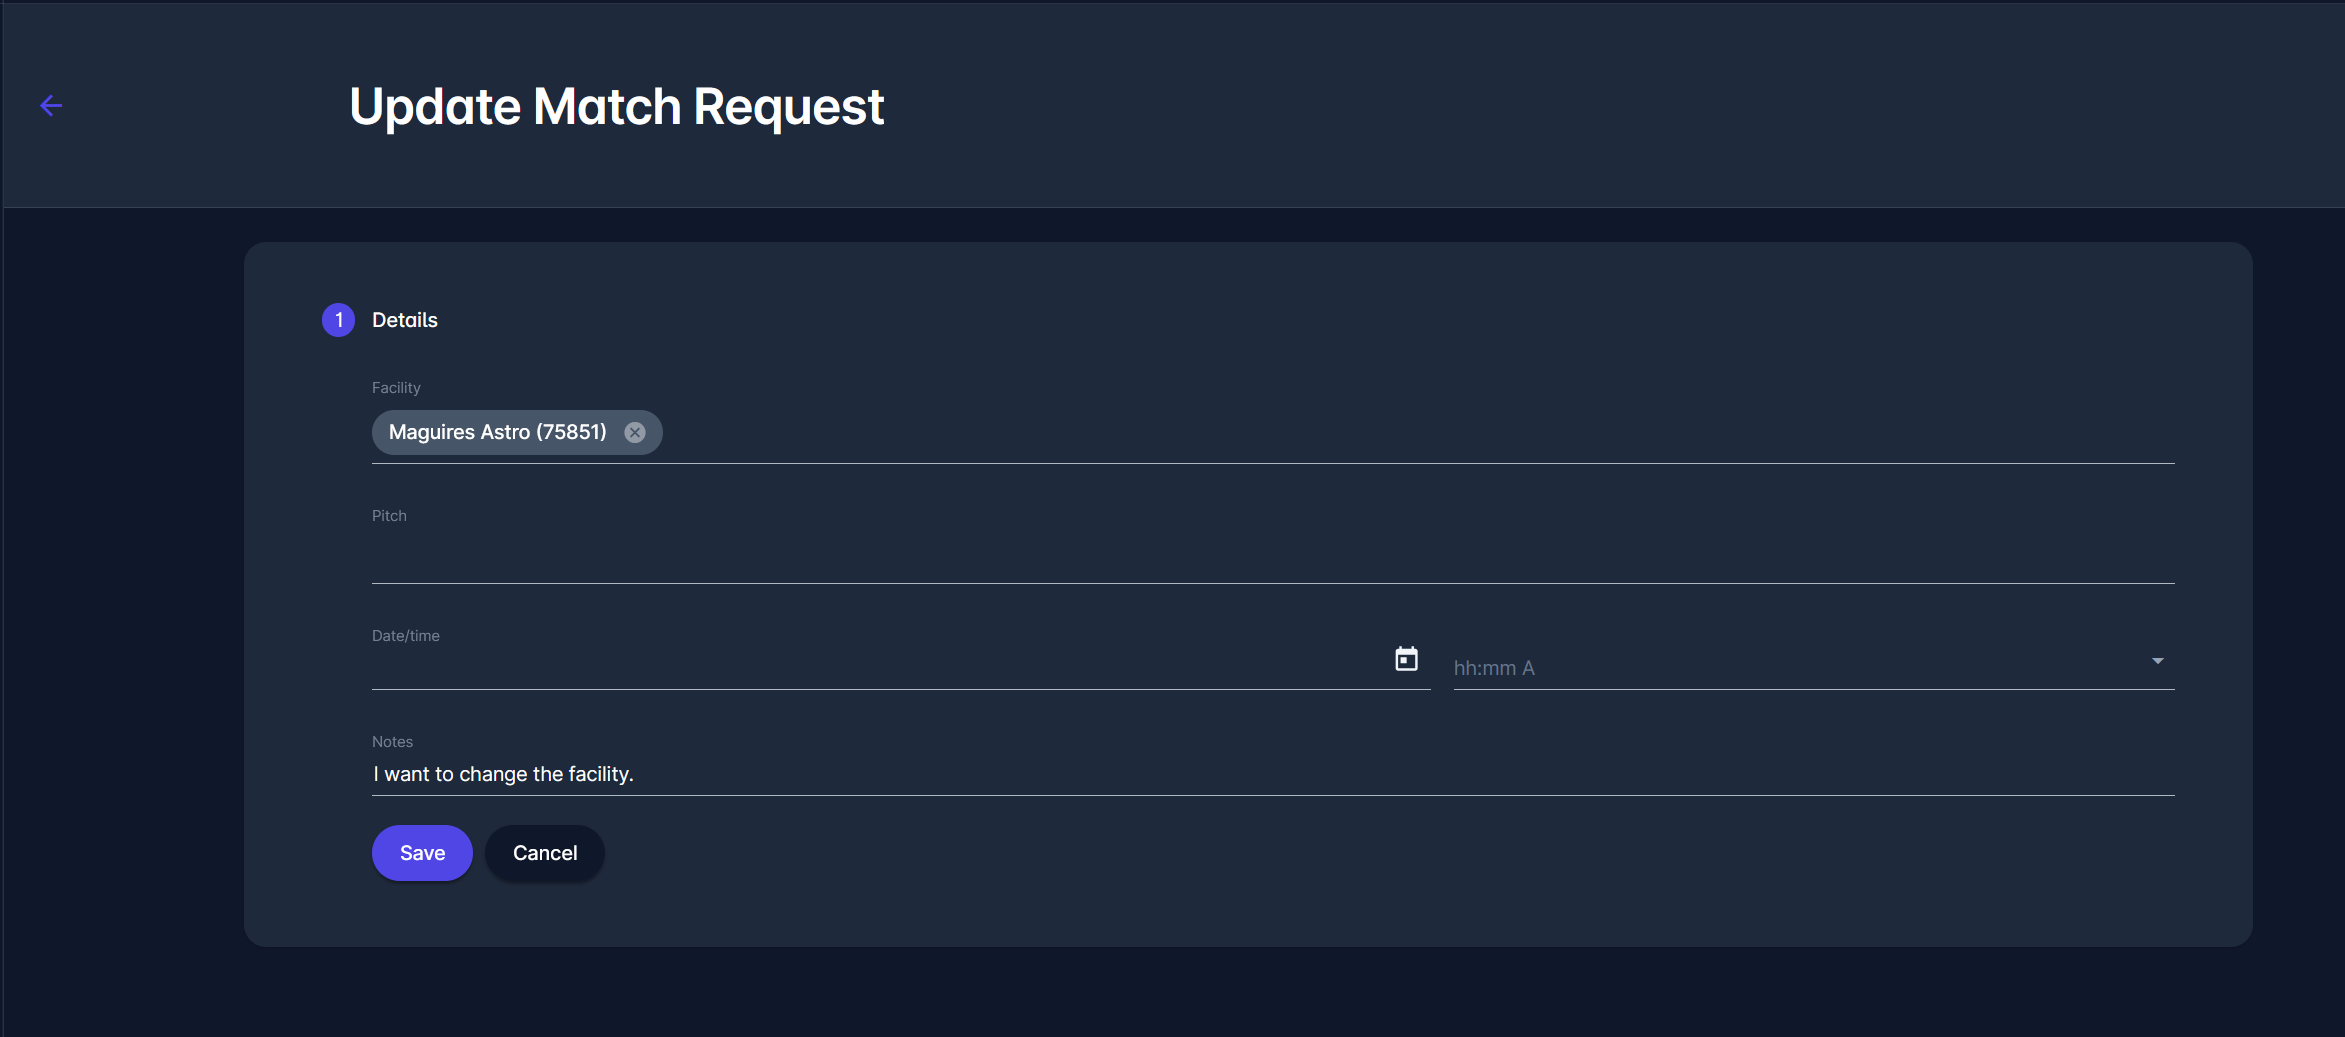Click into the Date input field

(880, 666)
